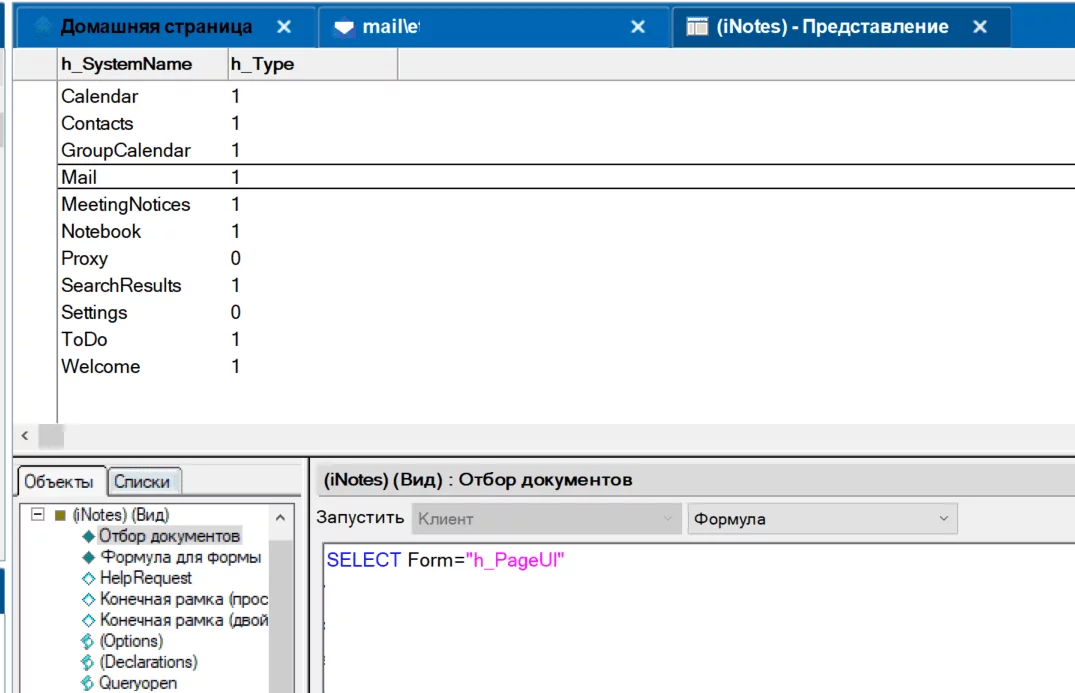Open the Формула language dropdown

point(822,519)
